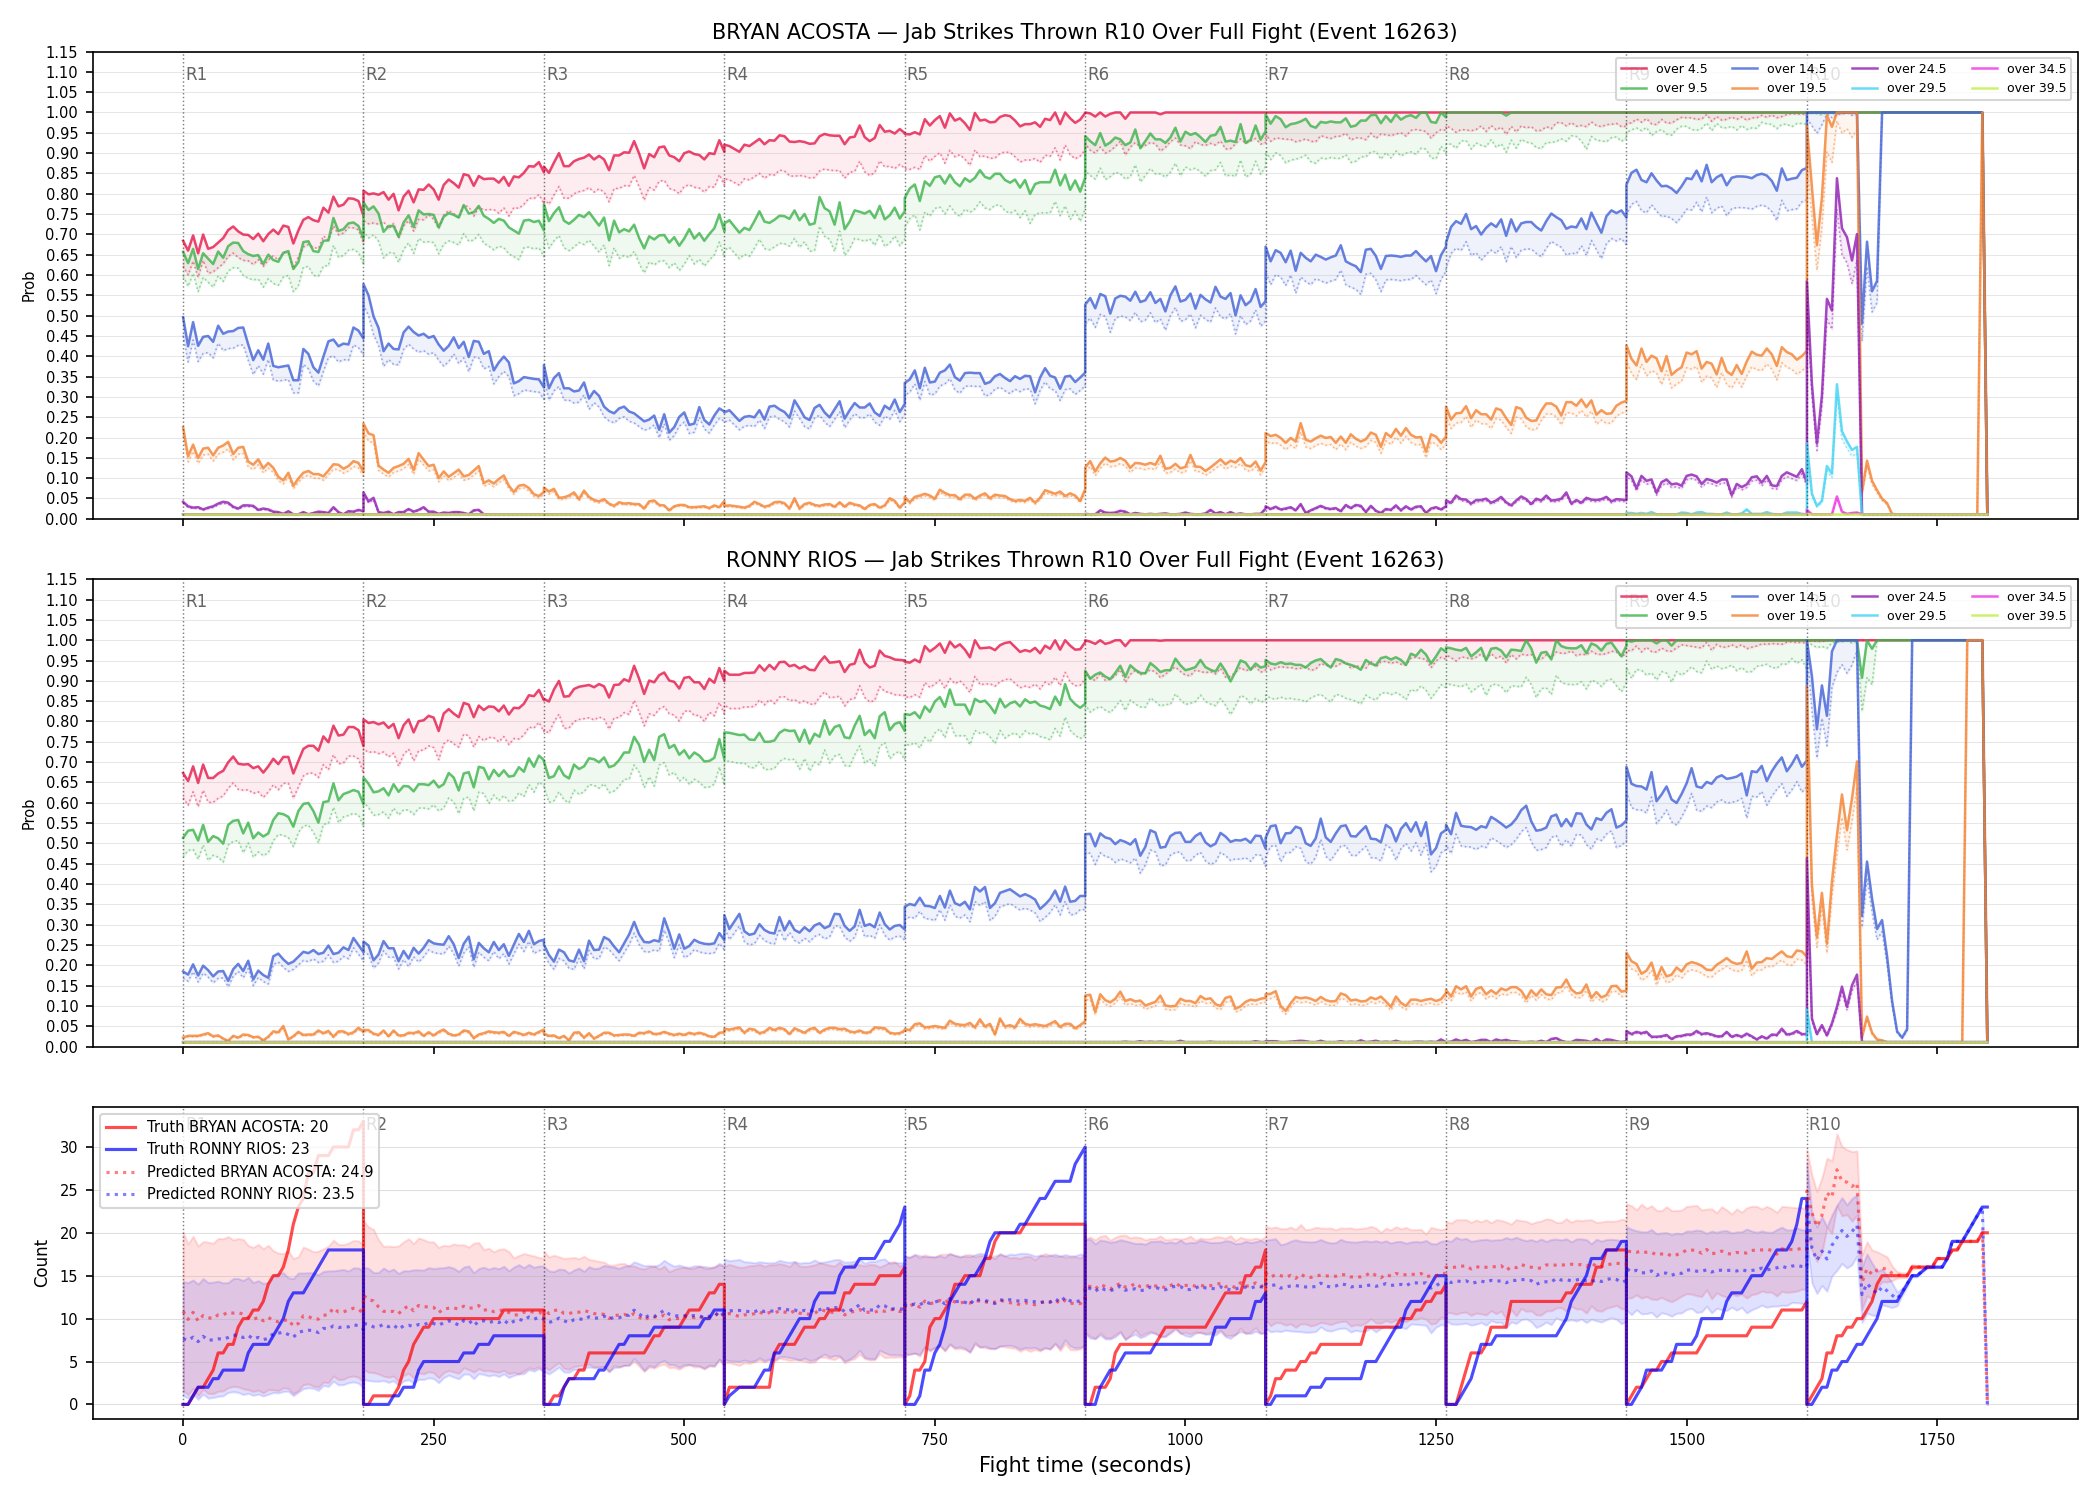Click R9 round marker in Count chart
Viewport: 2100px width, 1500px height.
(1639, 1124)
